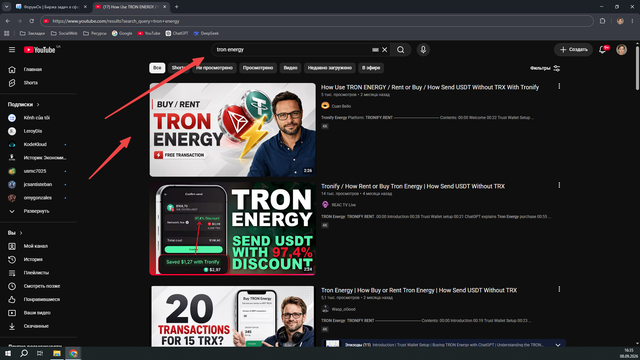Open the omygonzales subscription channel

pyautogui.click(x=39, y=198)
